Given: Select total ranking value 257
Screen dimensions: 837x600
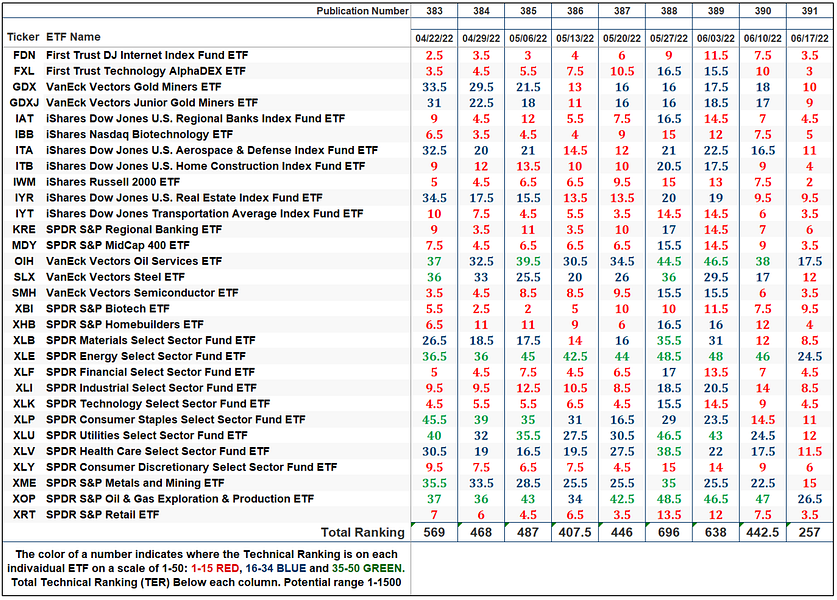Looking at the screenshot, I should (809, 532).
